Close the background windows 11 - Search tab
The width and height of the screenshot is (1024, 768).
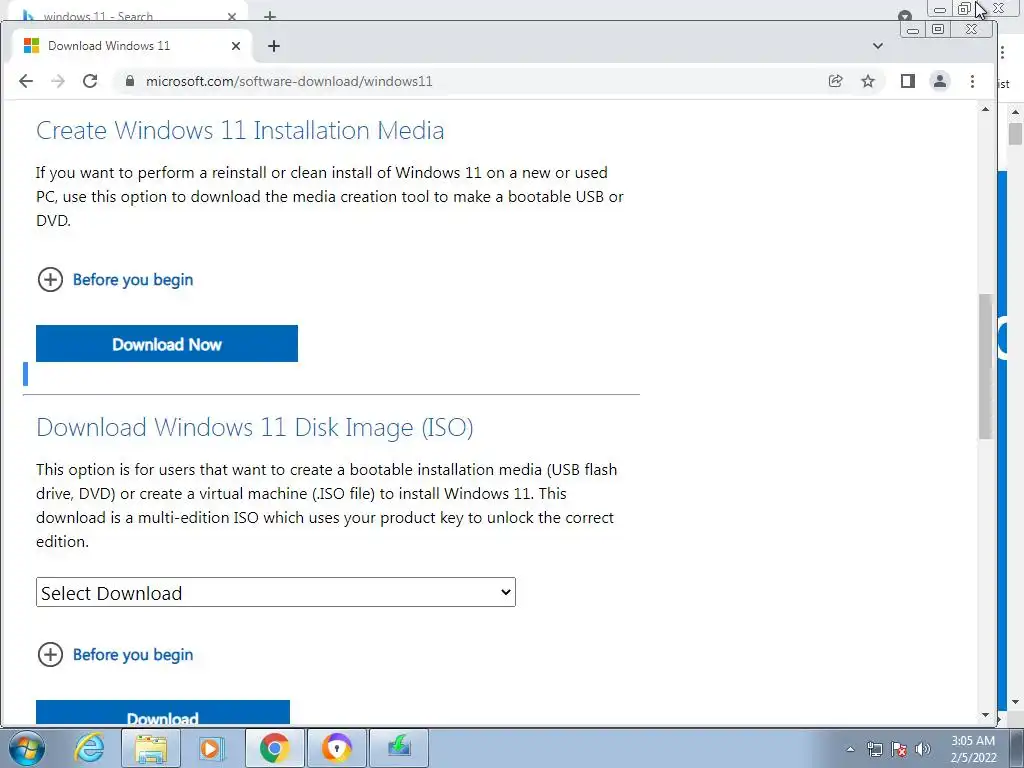click(232, 16)
